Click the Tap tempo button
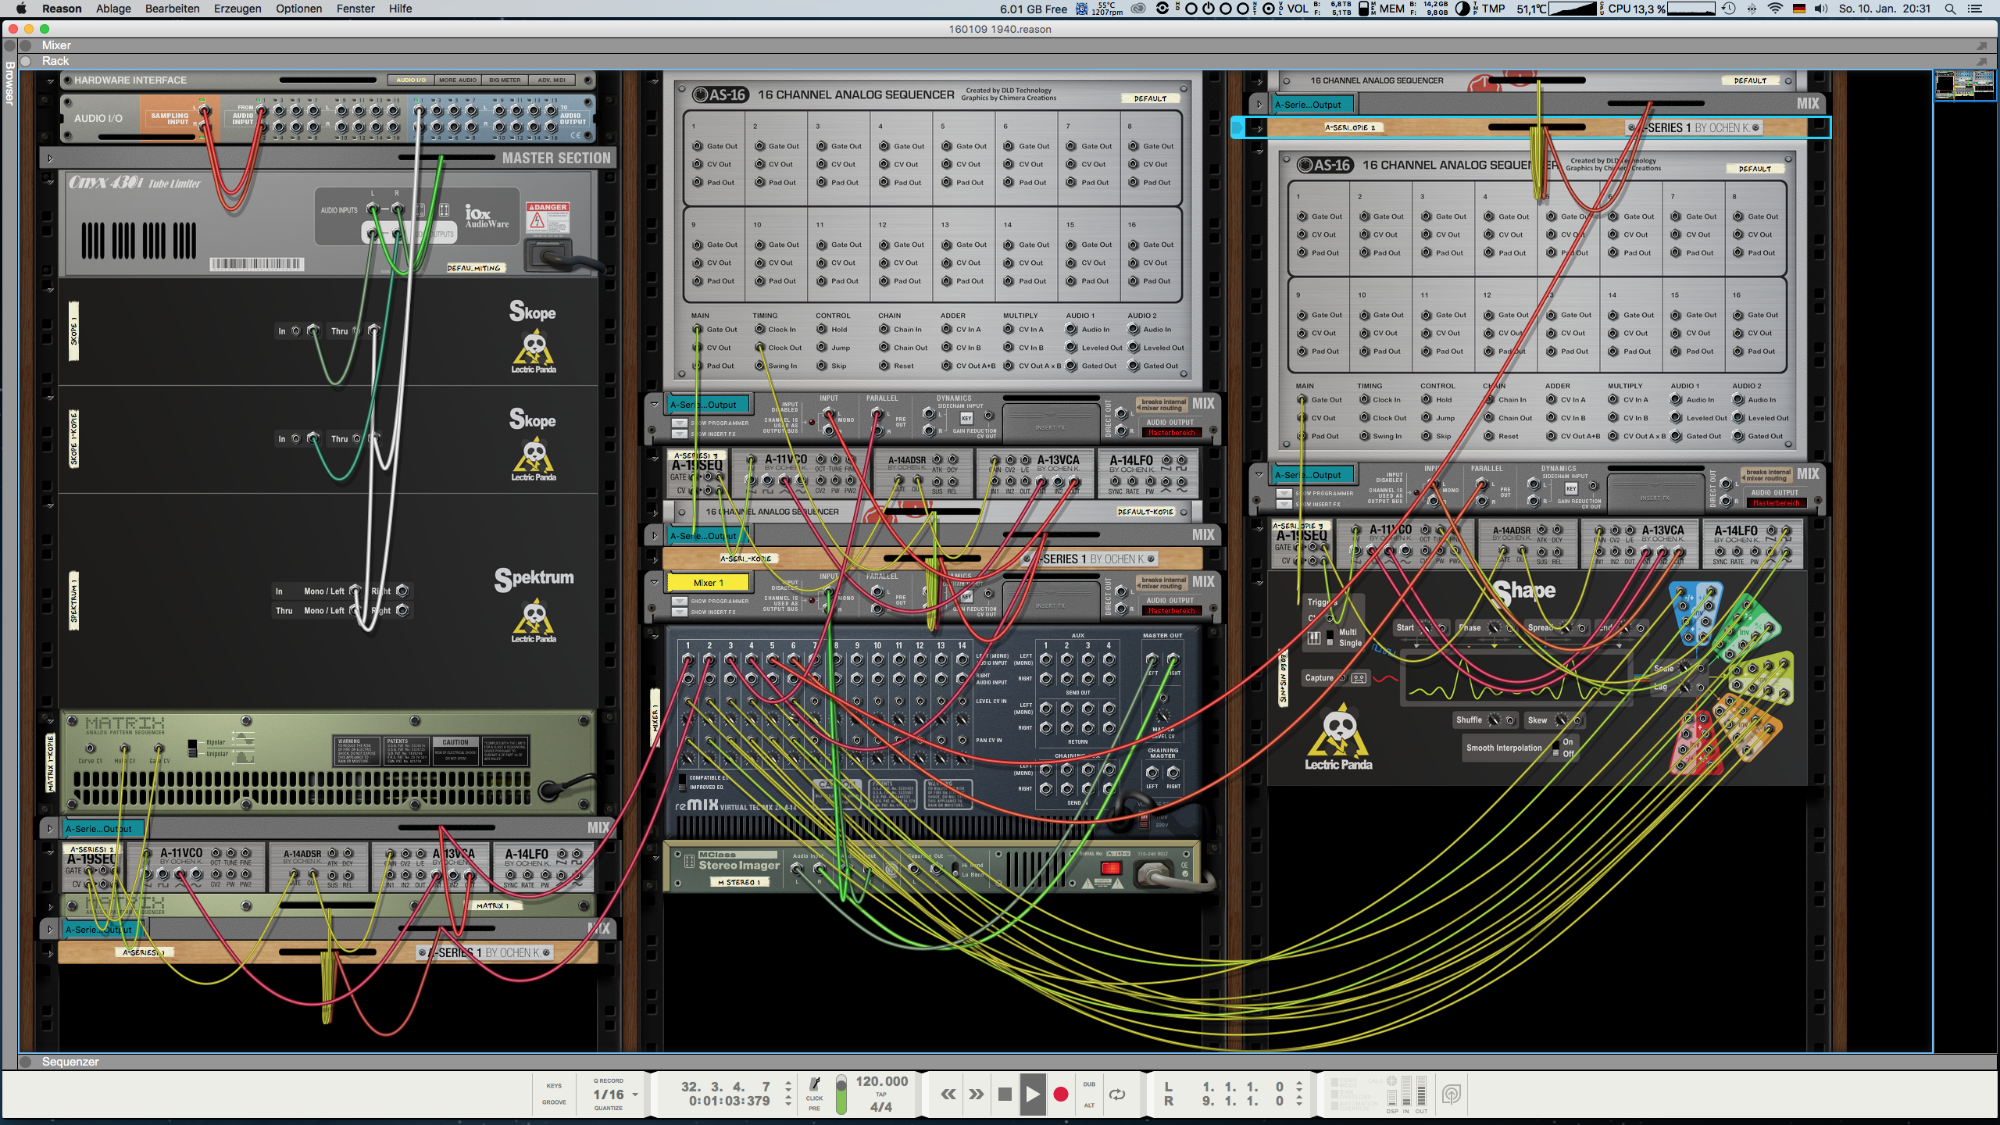This screenshot has height=1125, width=2000. [881, 1094]
